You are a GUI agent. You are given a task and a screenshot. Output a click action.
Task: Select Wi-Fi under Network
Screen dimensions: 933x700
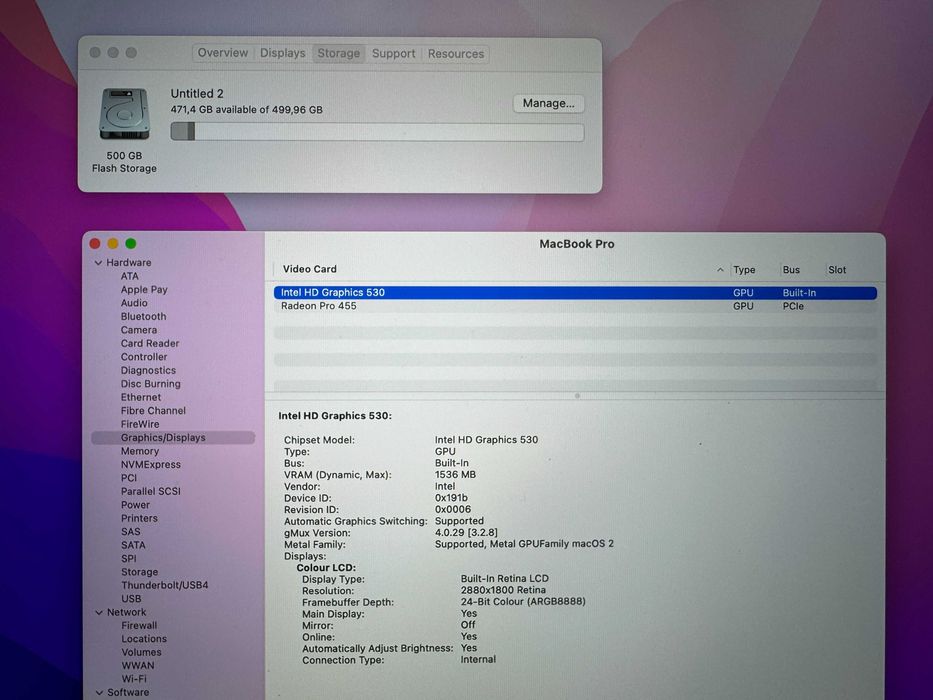point(134,679)
